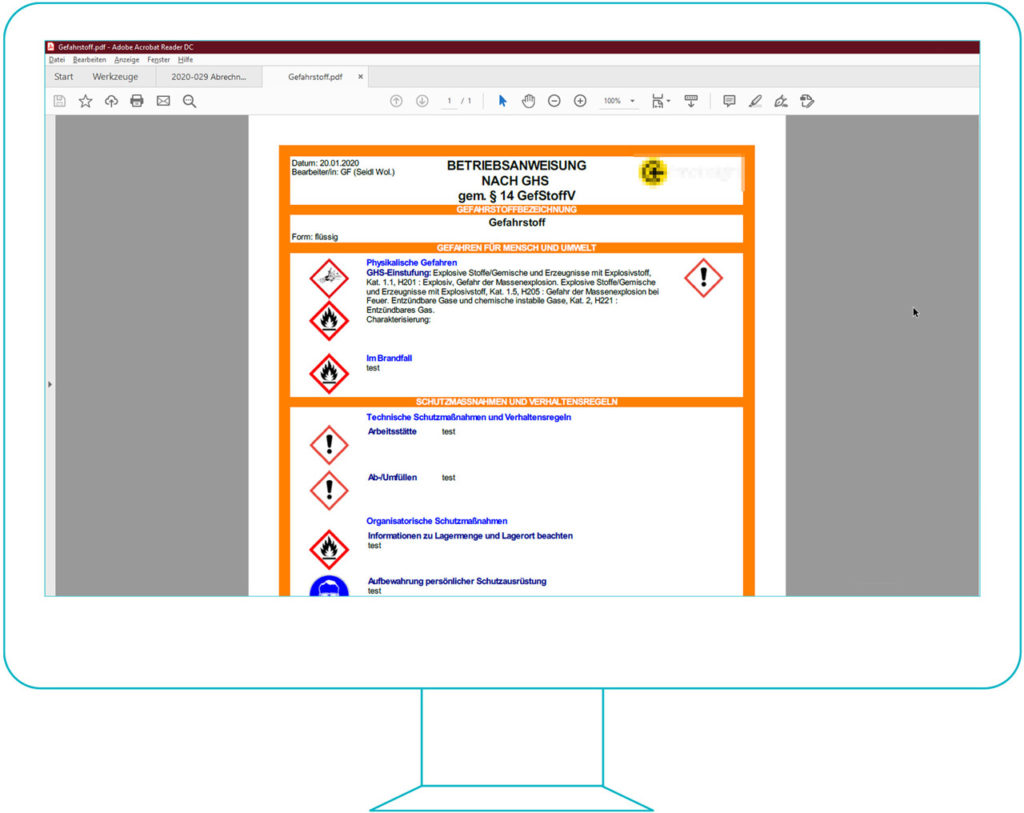1024x813 pixels.
Task: Open the Add Comment sticky note icon
Action: (x=729, y=100)
